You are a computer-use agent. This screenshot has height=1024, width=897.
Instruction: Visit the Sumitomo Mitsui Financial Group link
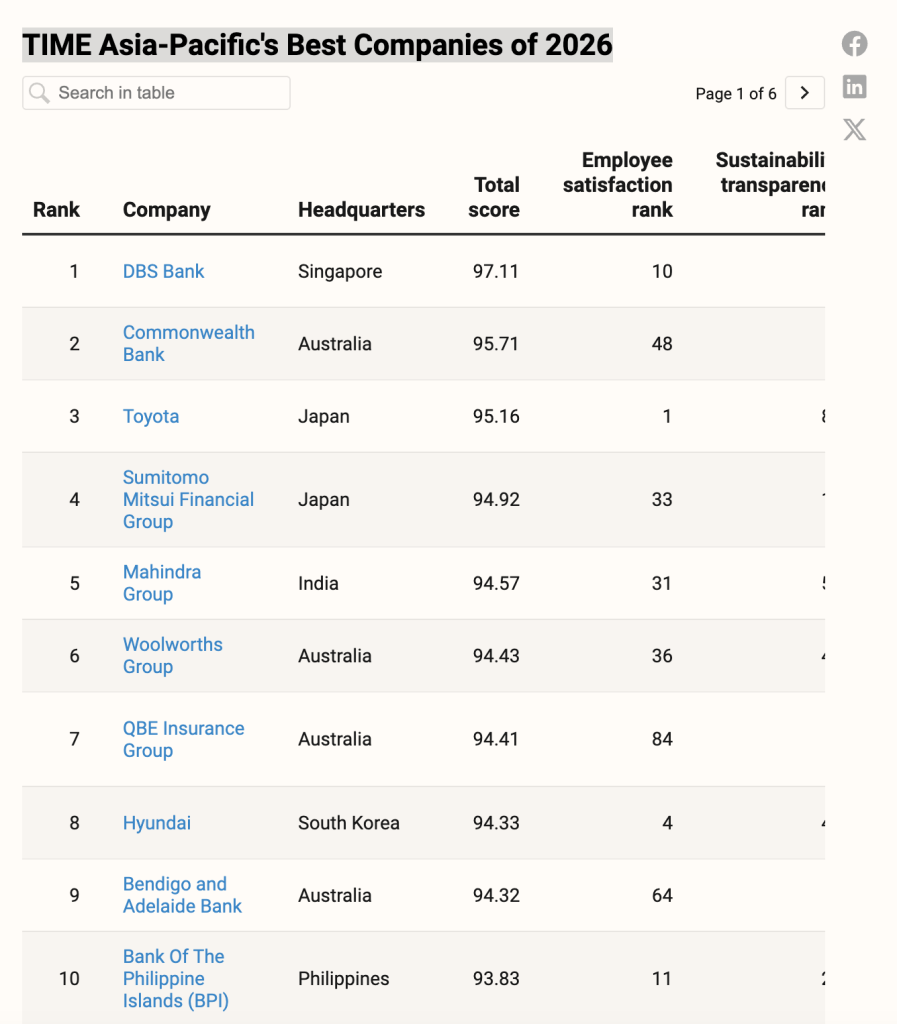point(188,499)
